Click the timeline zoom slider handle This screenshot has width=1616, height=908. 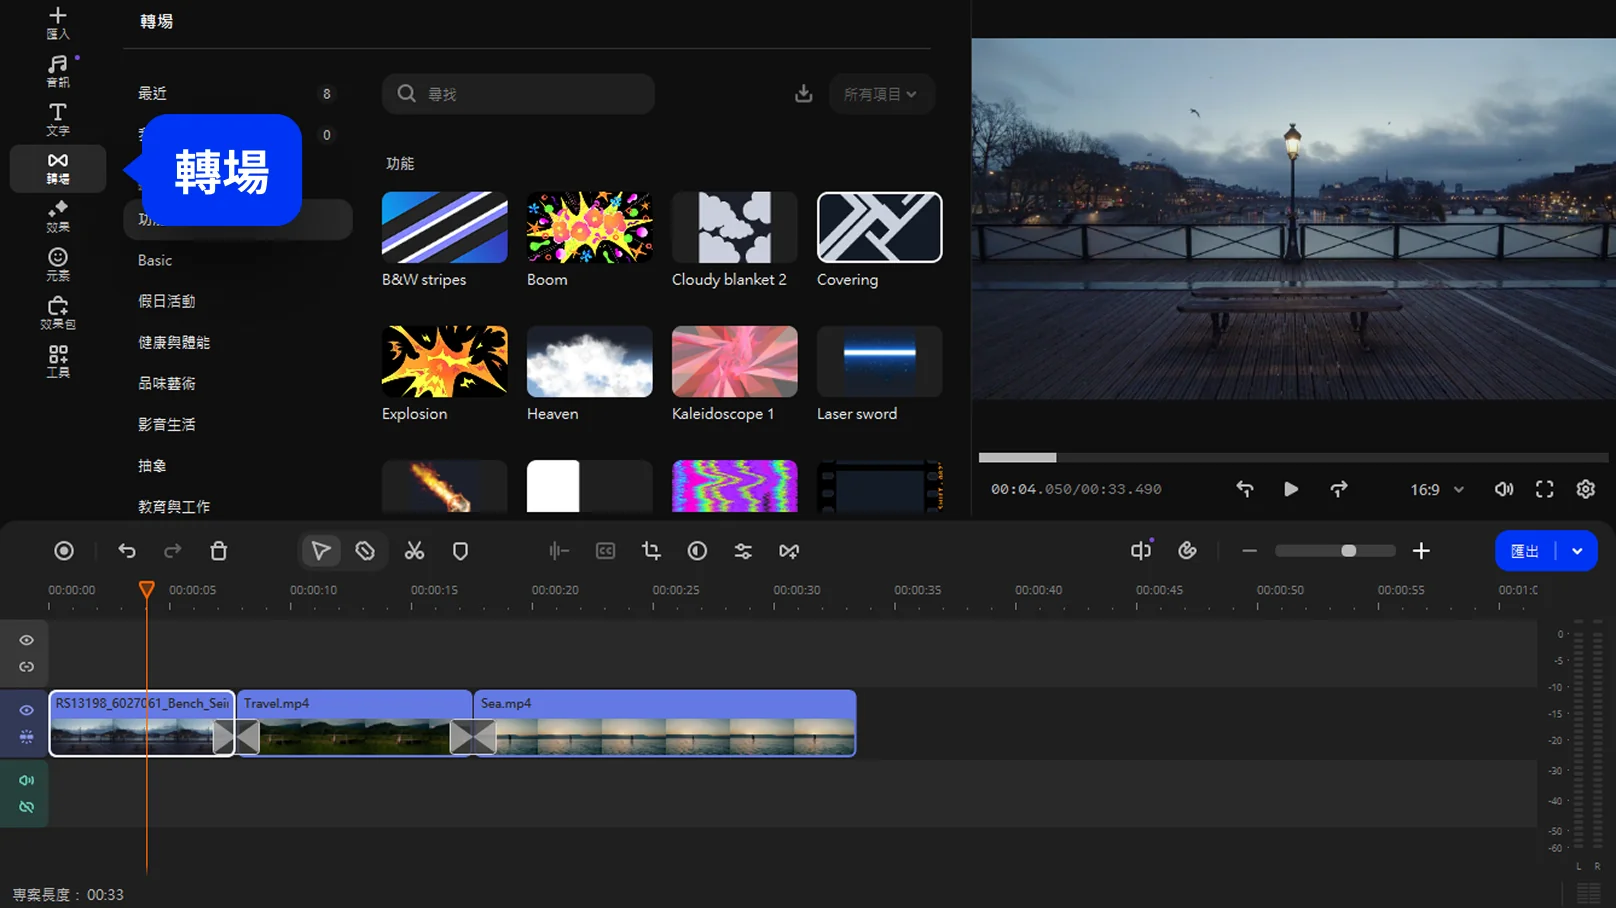[1348, 551]
